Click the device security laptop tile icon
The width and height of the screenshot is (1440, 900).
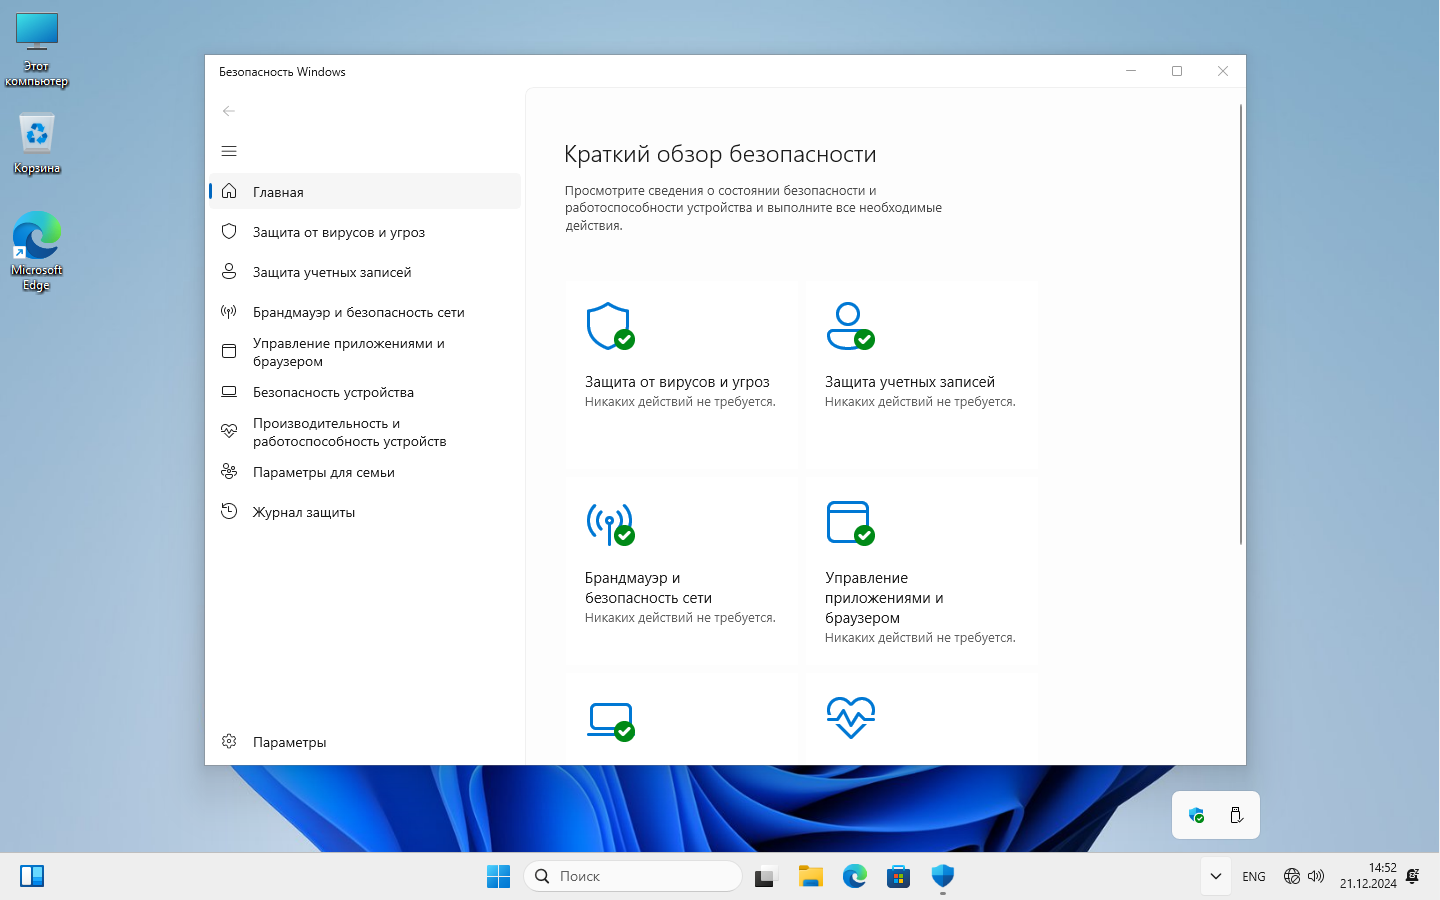pyautogui.click(x=610, y=720)
